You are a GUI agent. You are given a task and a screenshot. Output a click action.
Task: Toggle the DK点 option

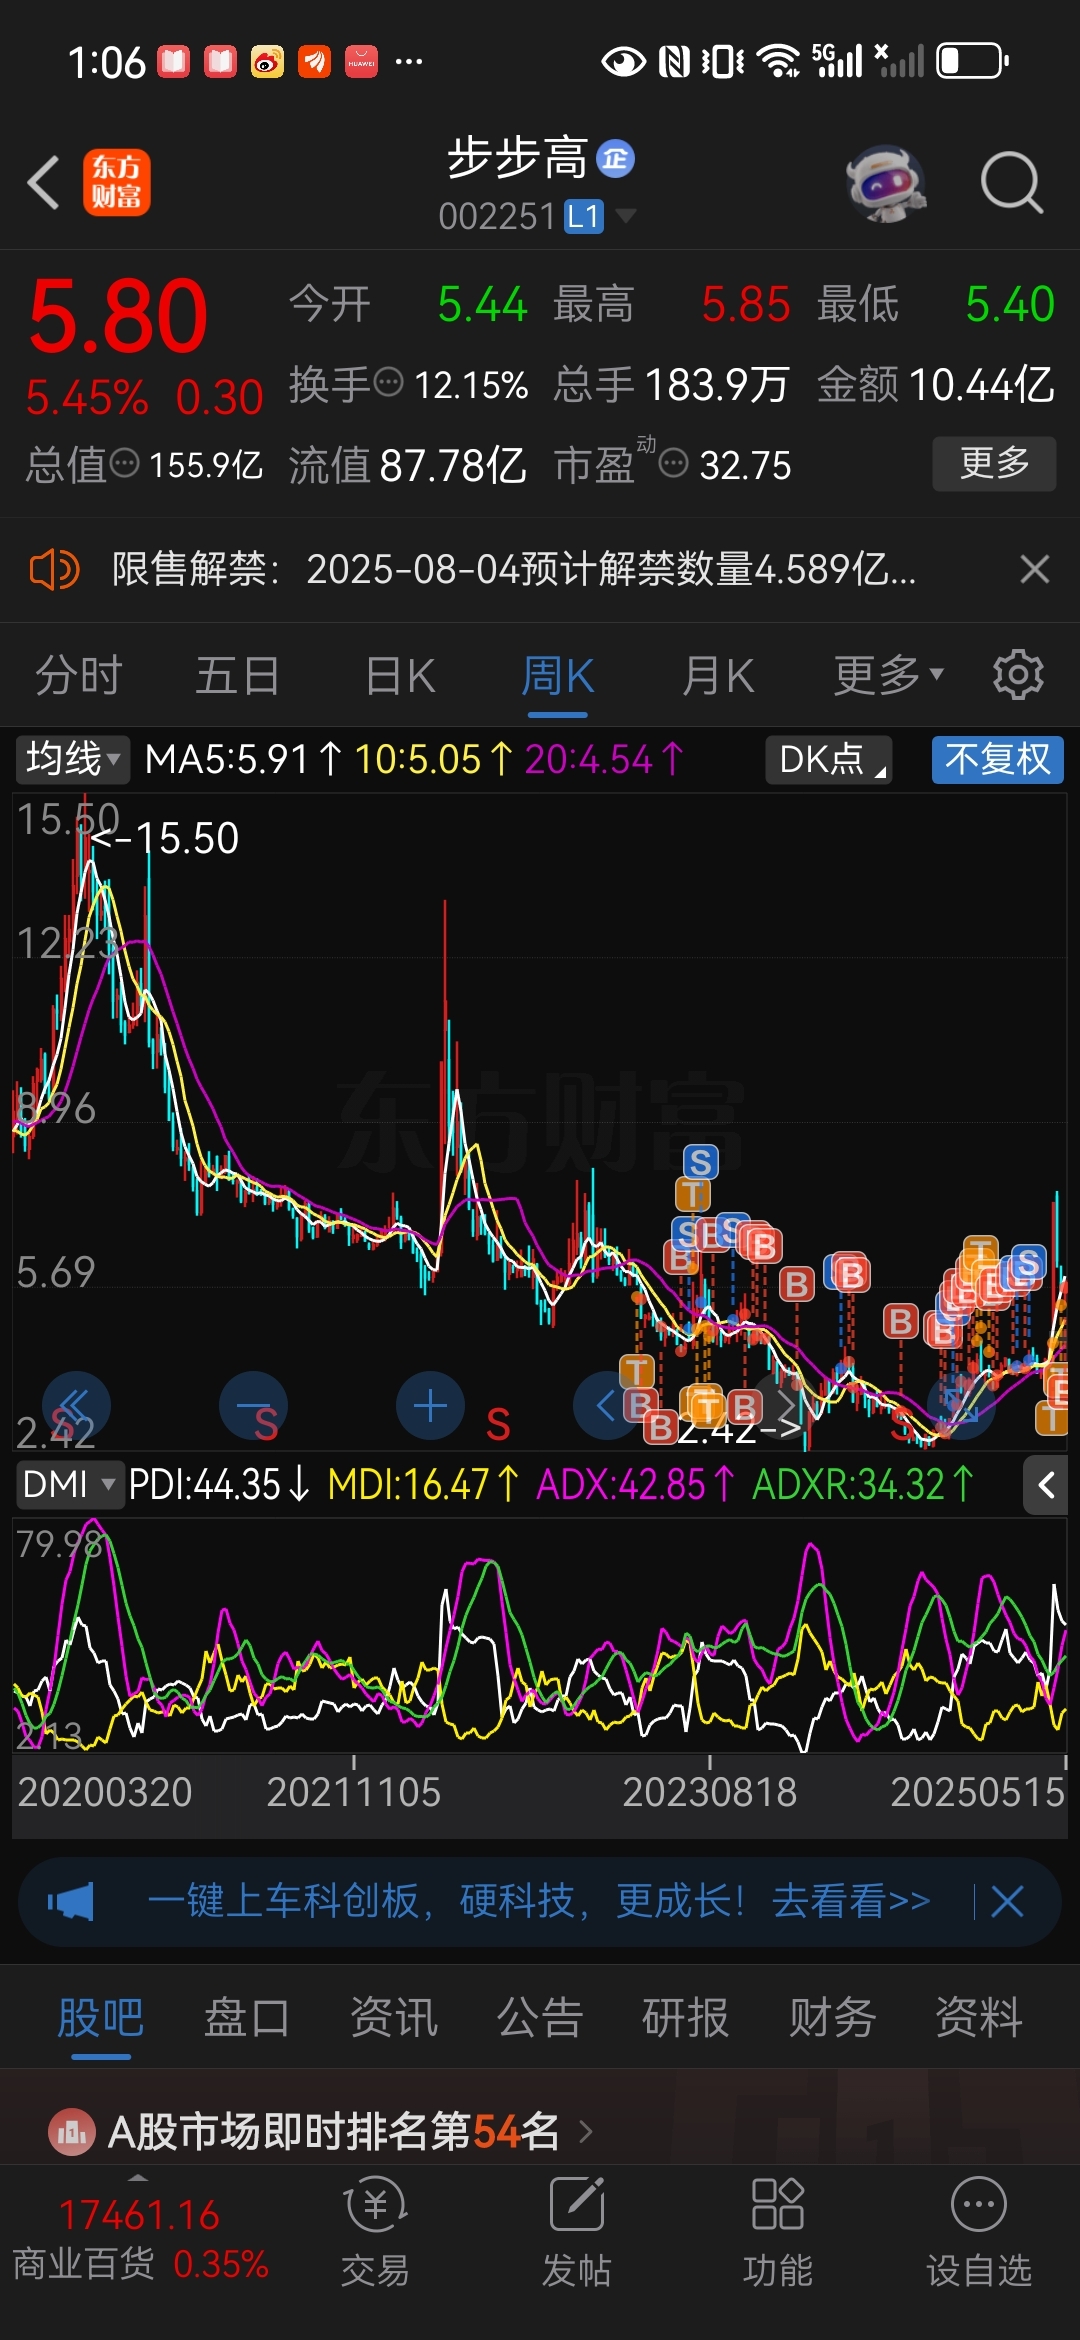(x=829, y=759)
